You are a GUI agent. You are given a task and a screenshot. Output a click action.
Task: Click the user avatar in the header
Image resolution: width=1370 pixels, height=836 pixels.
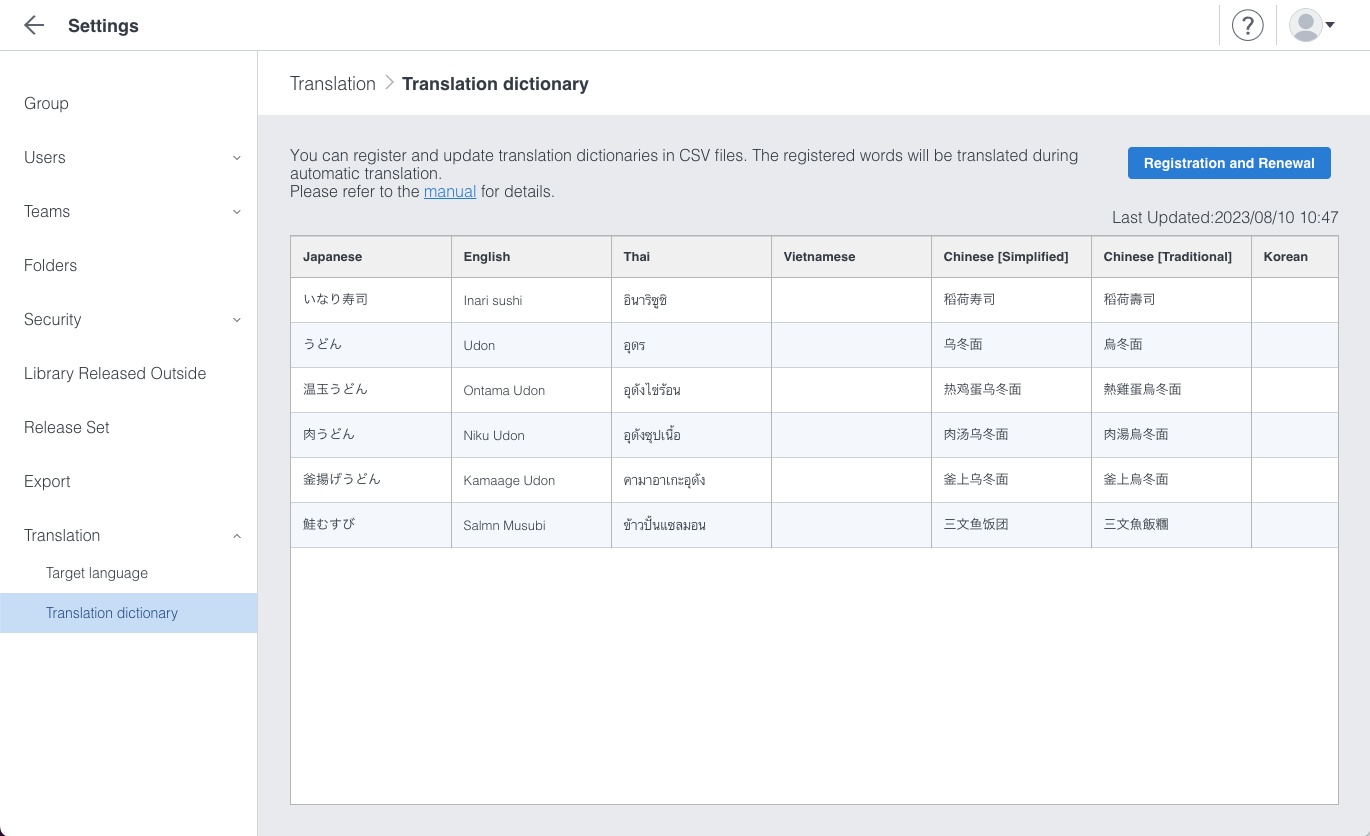pyautogui.click(x=1306, y=24)
